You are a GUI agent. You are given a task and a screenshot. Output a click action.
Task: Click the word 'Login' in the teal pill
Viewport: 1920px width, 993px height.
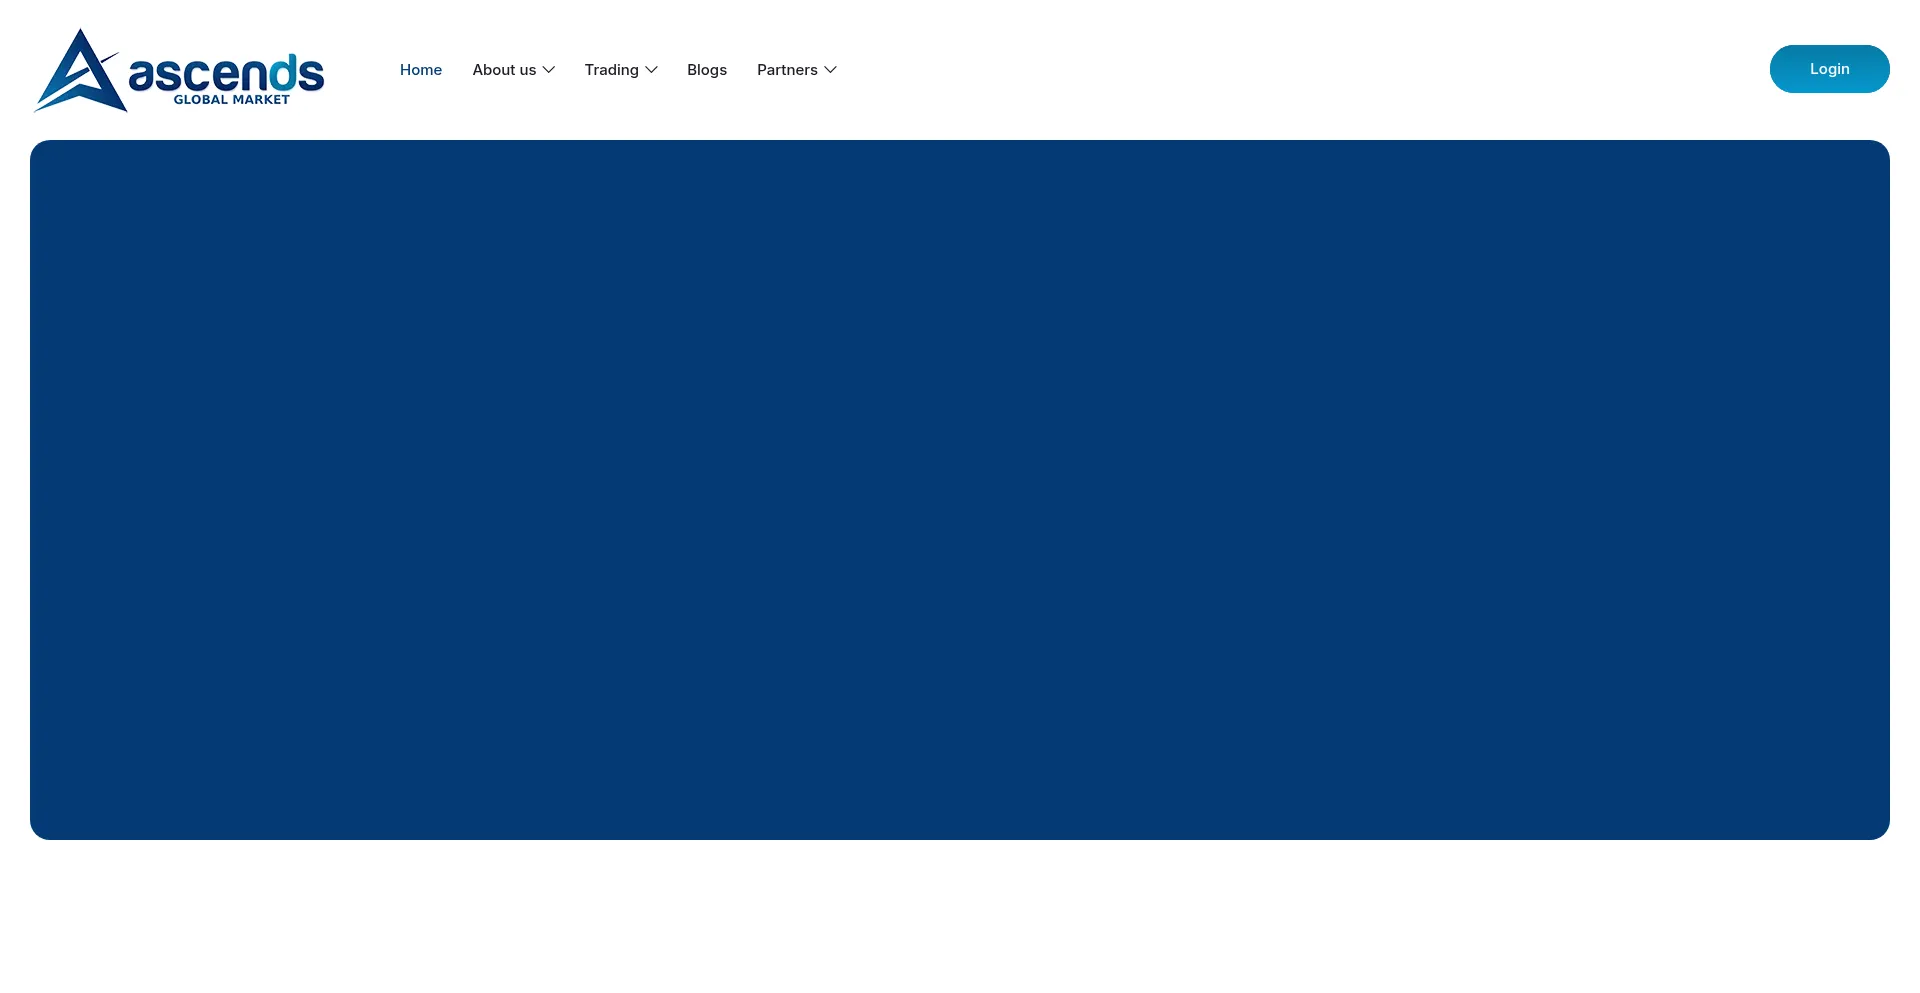(1829, 69)
